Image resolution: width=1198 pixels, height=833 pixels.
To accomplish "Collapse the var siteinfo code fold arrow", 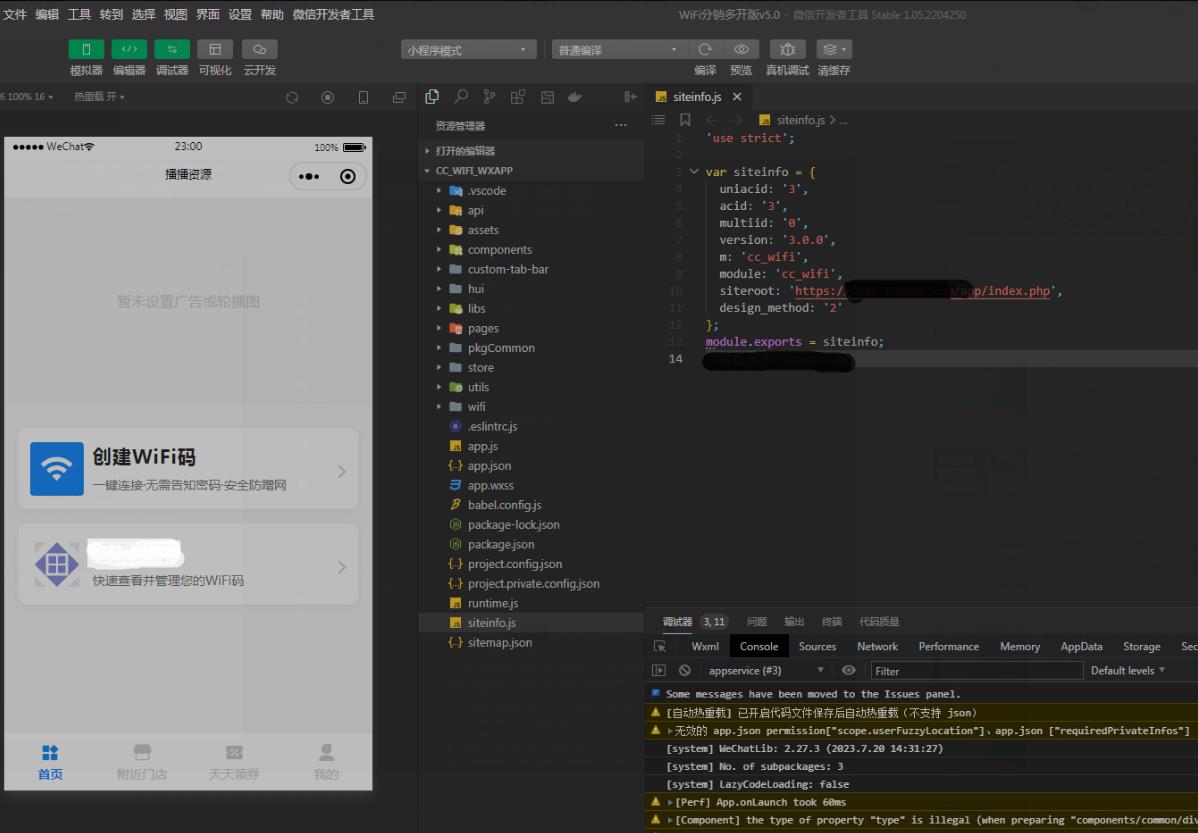I will (694, 172).
